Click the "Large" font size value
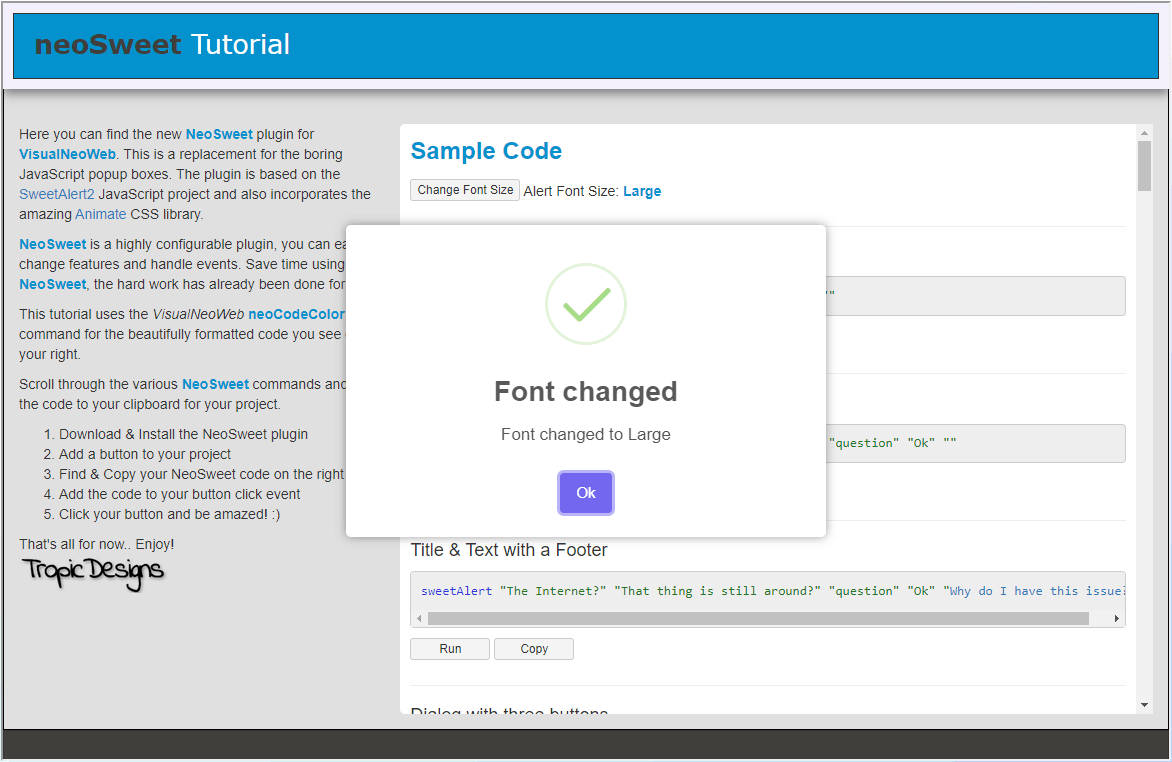1172x762 pixels. 642,191
